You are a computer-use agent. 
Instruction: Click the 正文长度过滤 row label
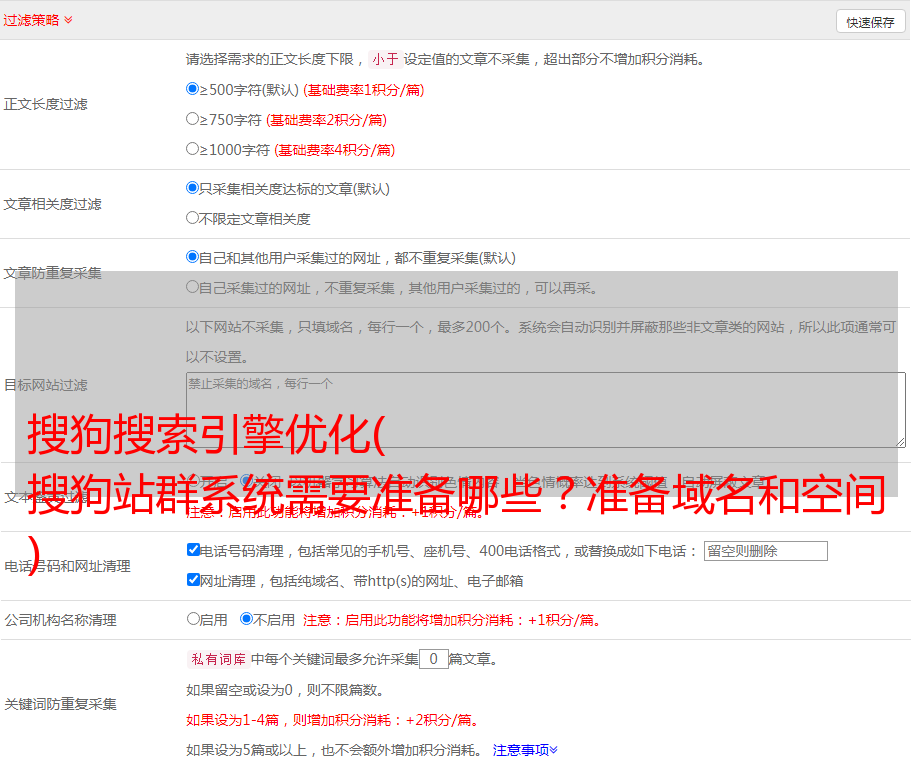click(x=45, y=104)
